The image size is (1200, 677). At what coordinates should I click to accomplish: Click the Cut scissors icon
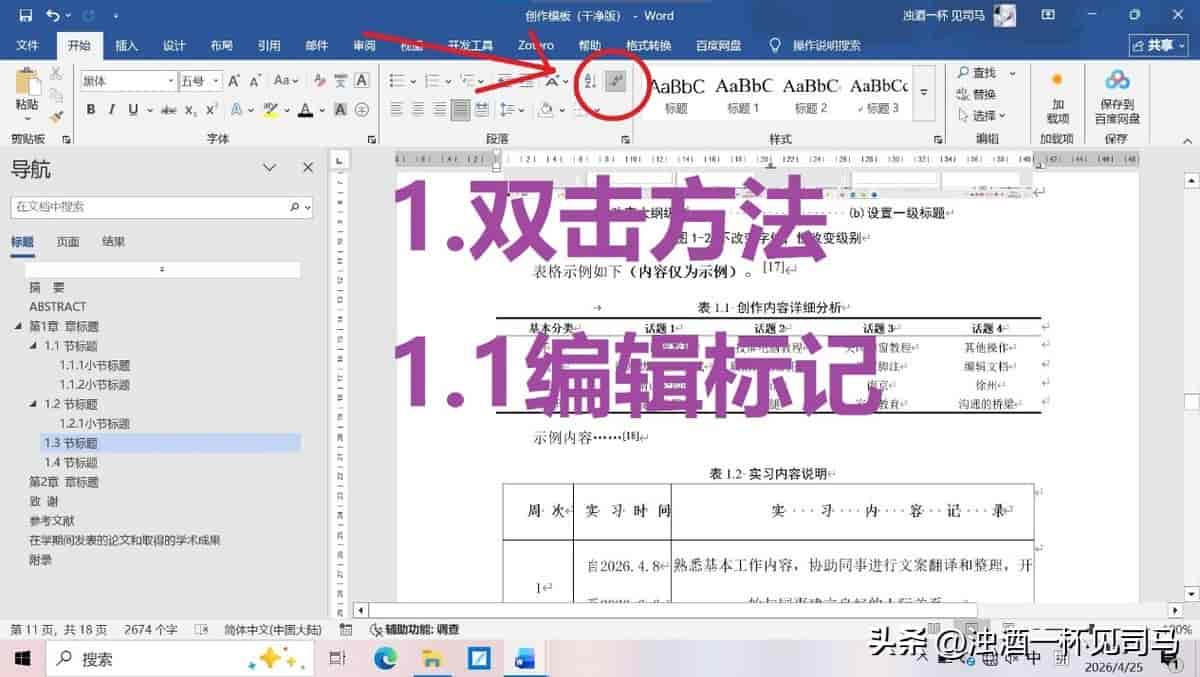coord(56,73)
